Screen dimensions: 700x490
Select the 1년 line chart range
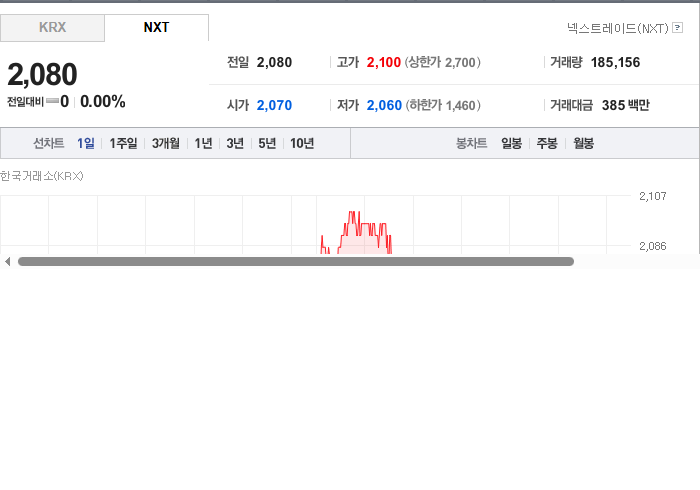(x=203, y=143)
